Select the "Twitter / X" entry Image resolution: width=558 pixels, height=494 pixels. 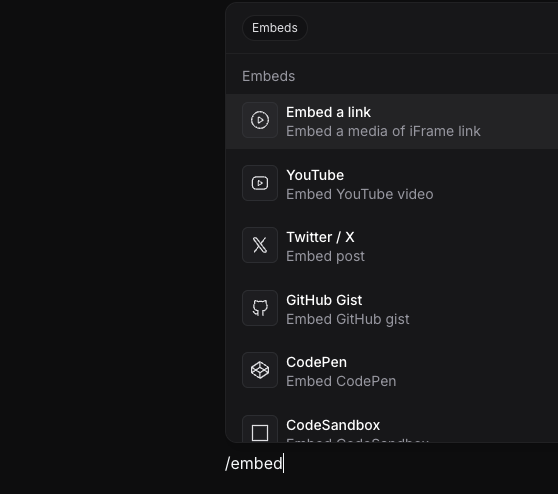[320, 237]
